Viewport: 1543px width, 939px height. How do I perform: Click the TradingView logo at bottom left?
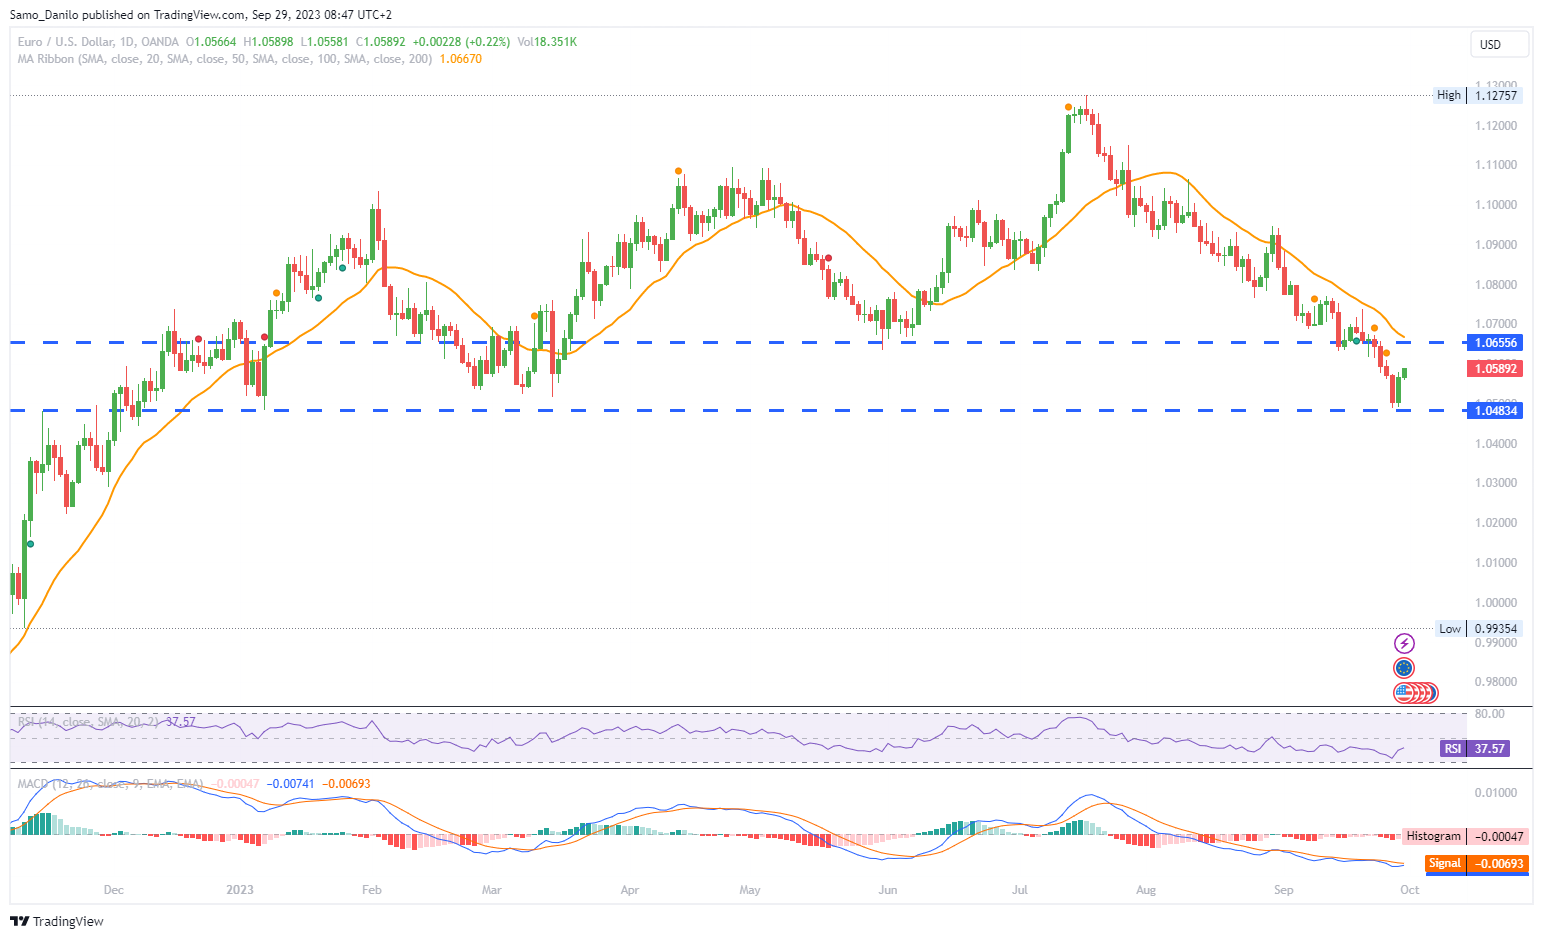pos(57,921)
